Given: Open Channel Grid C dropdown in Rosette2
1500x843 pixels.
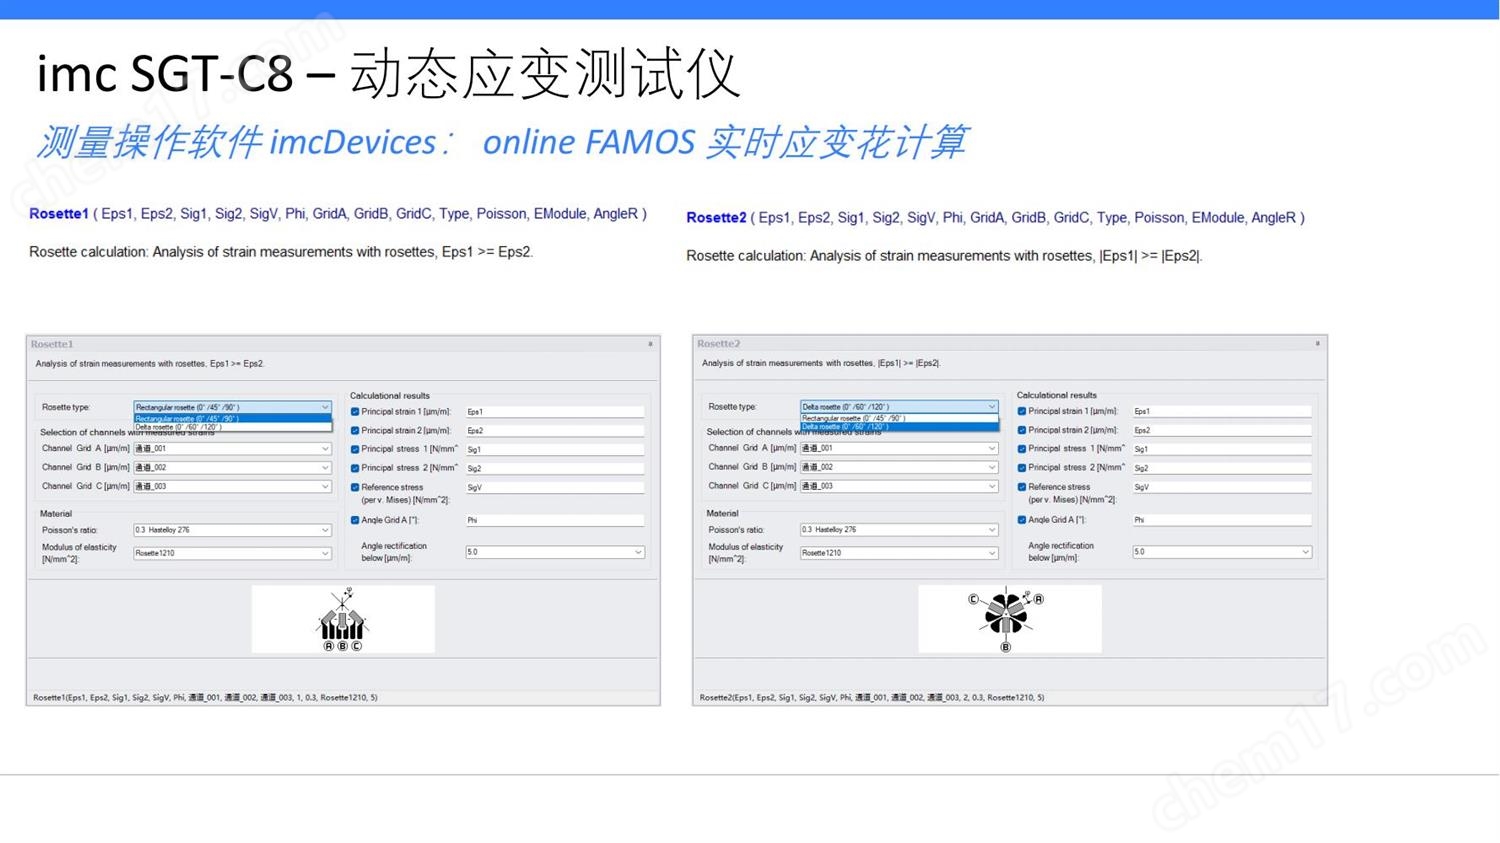Looking at the screenshot, I should pyautogui.click(x=899, y=486).
